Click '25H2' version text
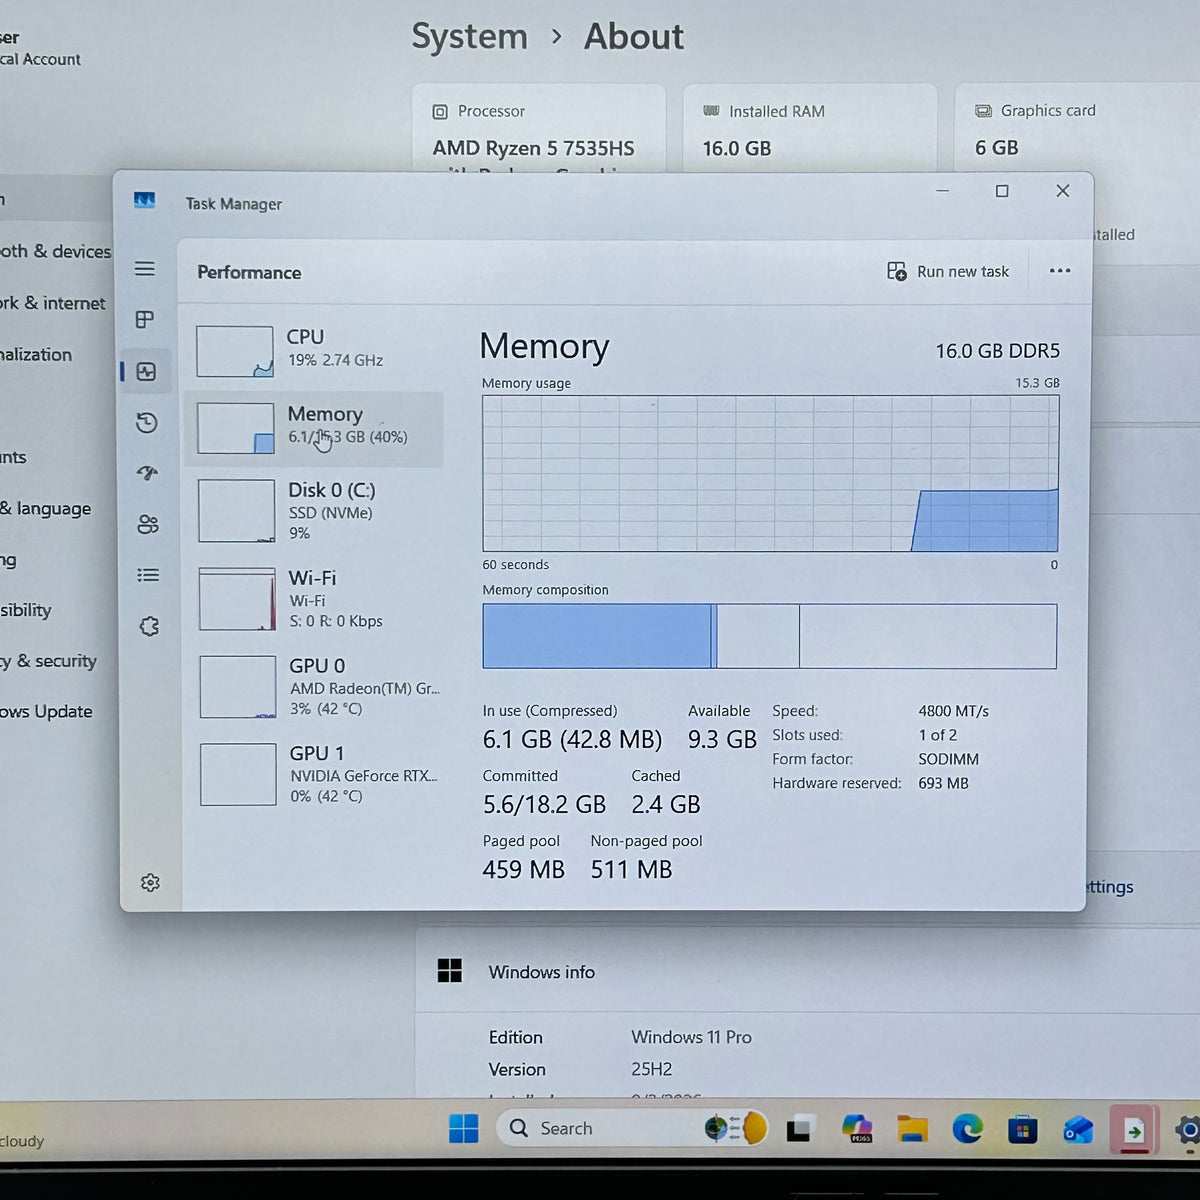The height and width of the screenshot is (1200, 1200). (651, 1069)
